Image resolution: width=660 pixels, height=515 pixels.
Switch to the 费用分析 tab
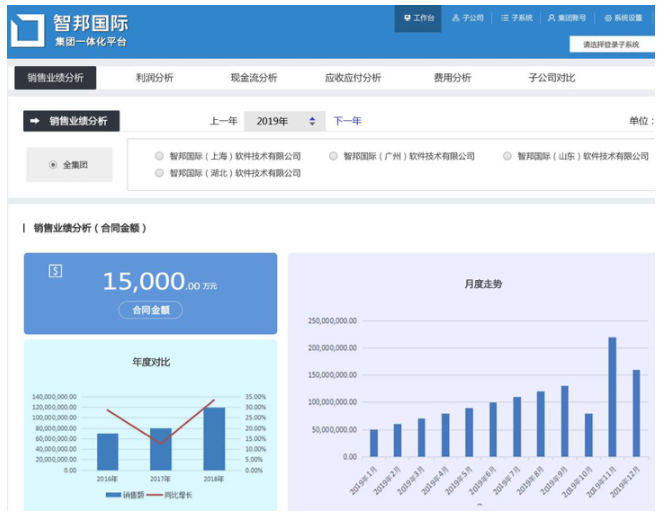[x=452, y=77]
